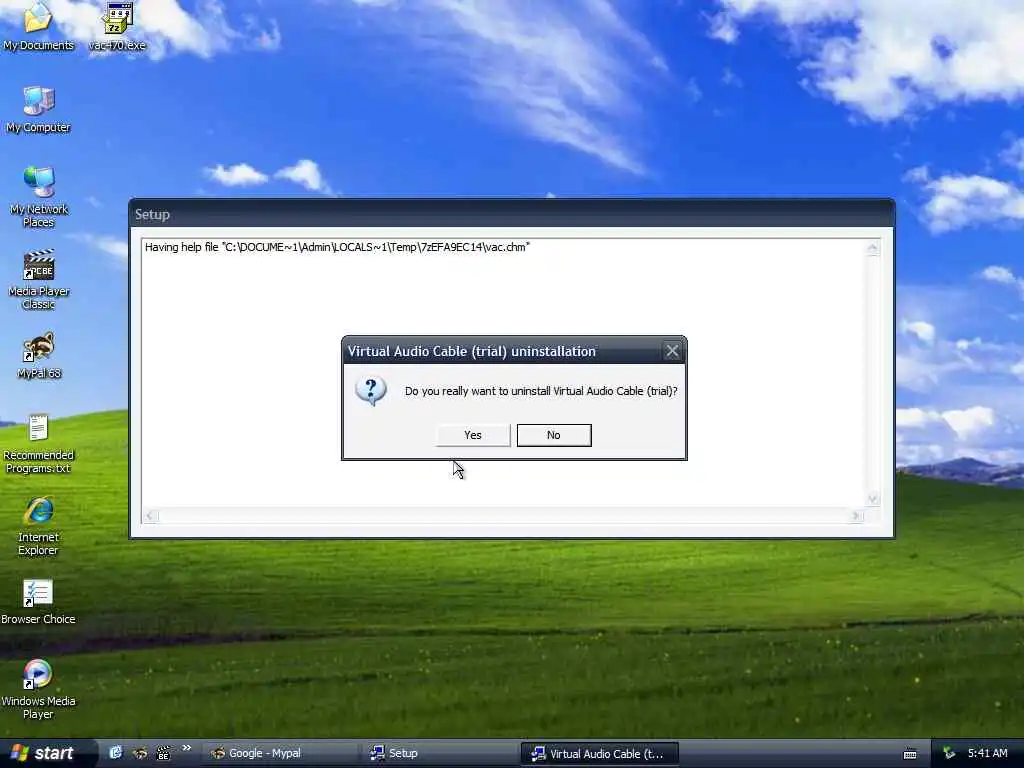1024x768 pixels.
Task: Switch to Virtual Audio Cable taskbar button
Action: coord(600,753)
